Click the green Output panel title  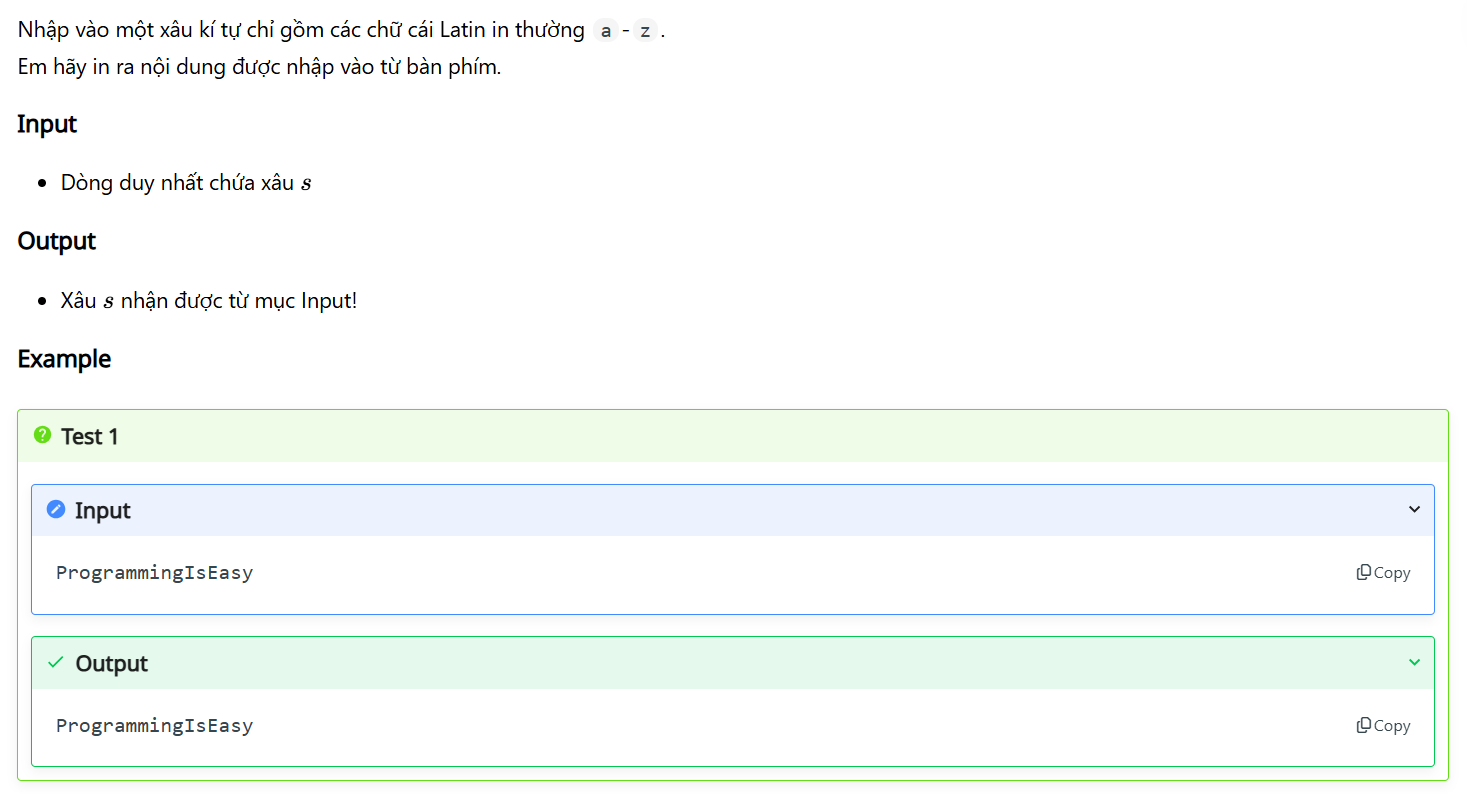point(112,663)
